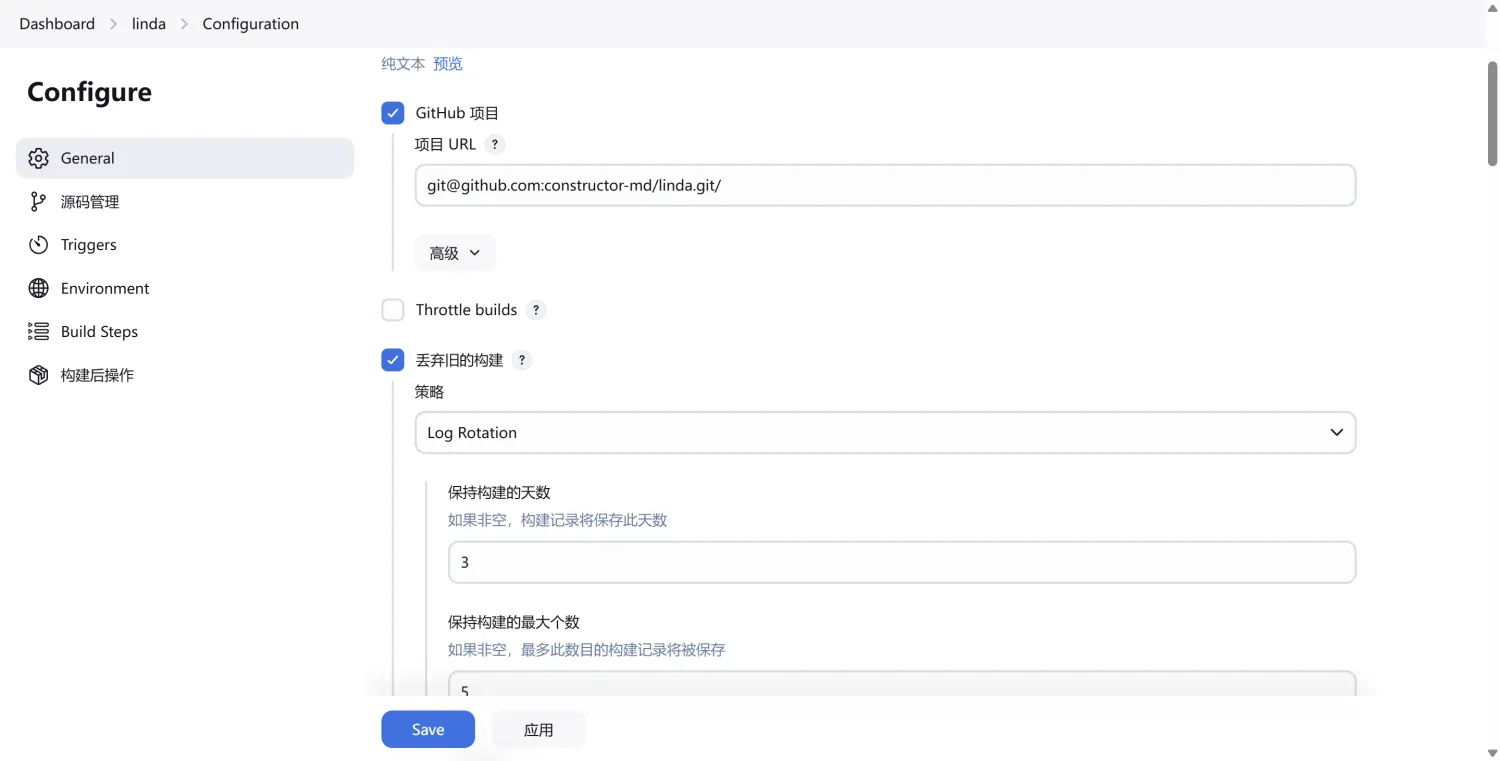Image resolution: width=1500 pixels, height=761 pixels.
Task: Click the 应用 apply button
Action: point(538,730)
